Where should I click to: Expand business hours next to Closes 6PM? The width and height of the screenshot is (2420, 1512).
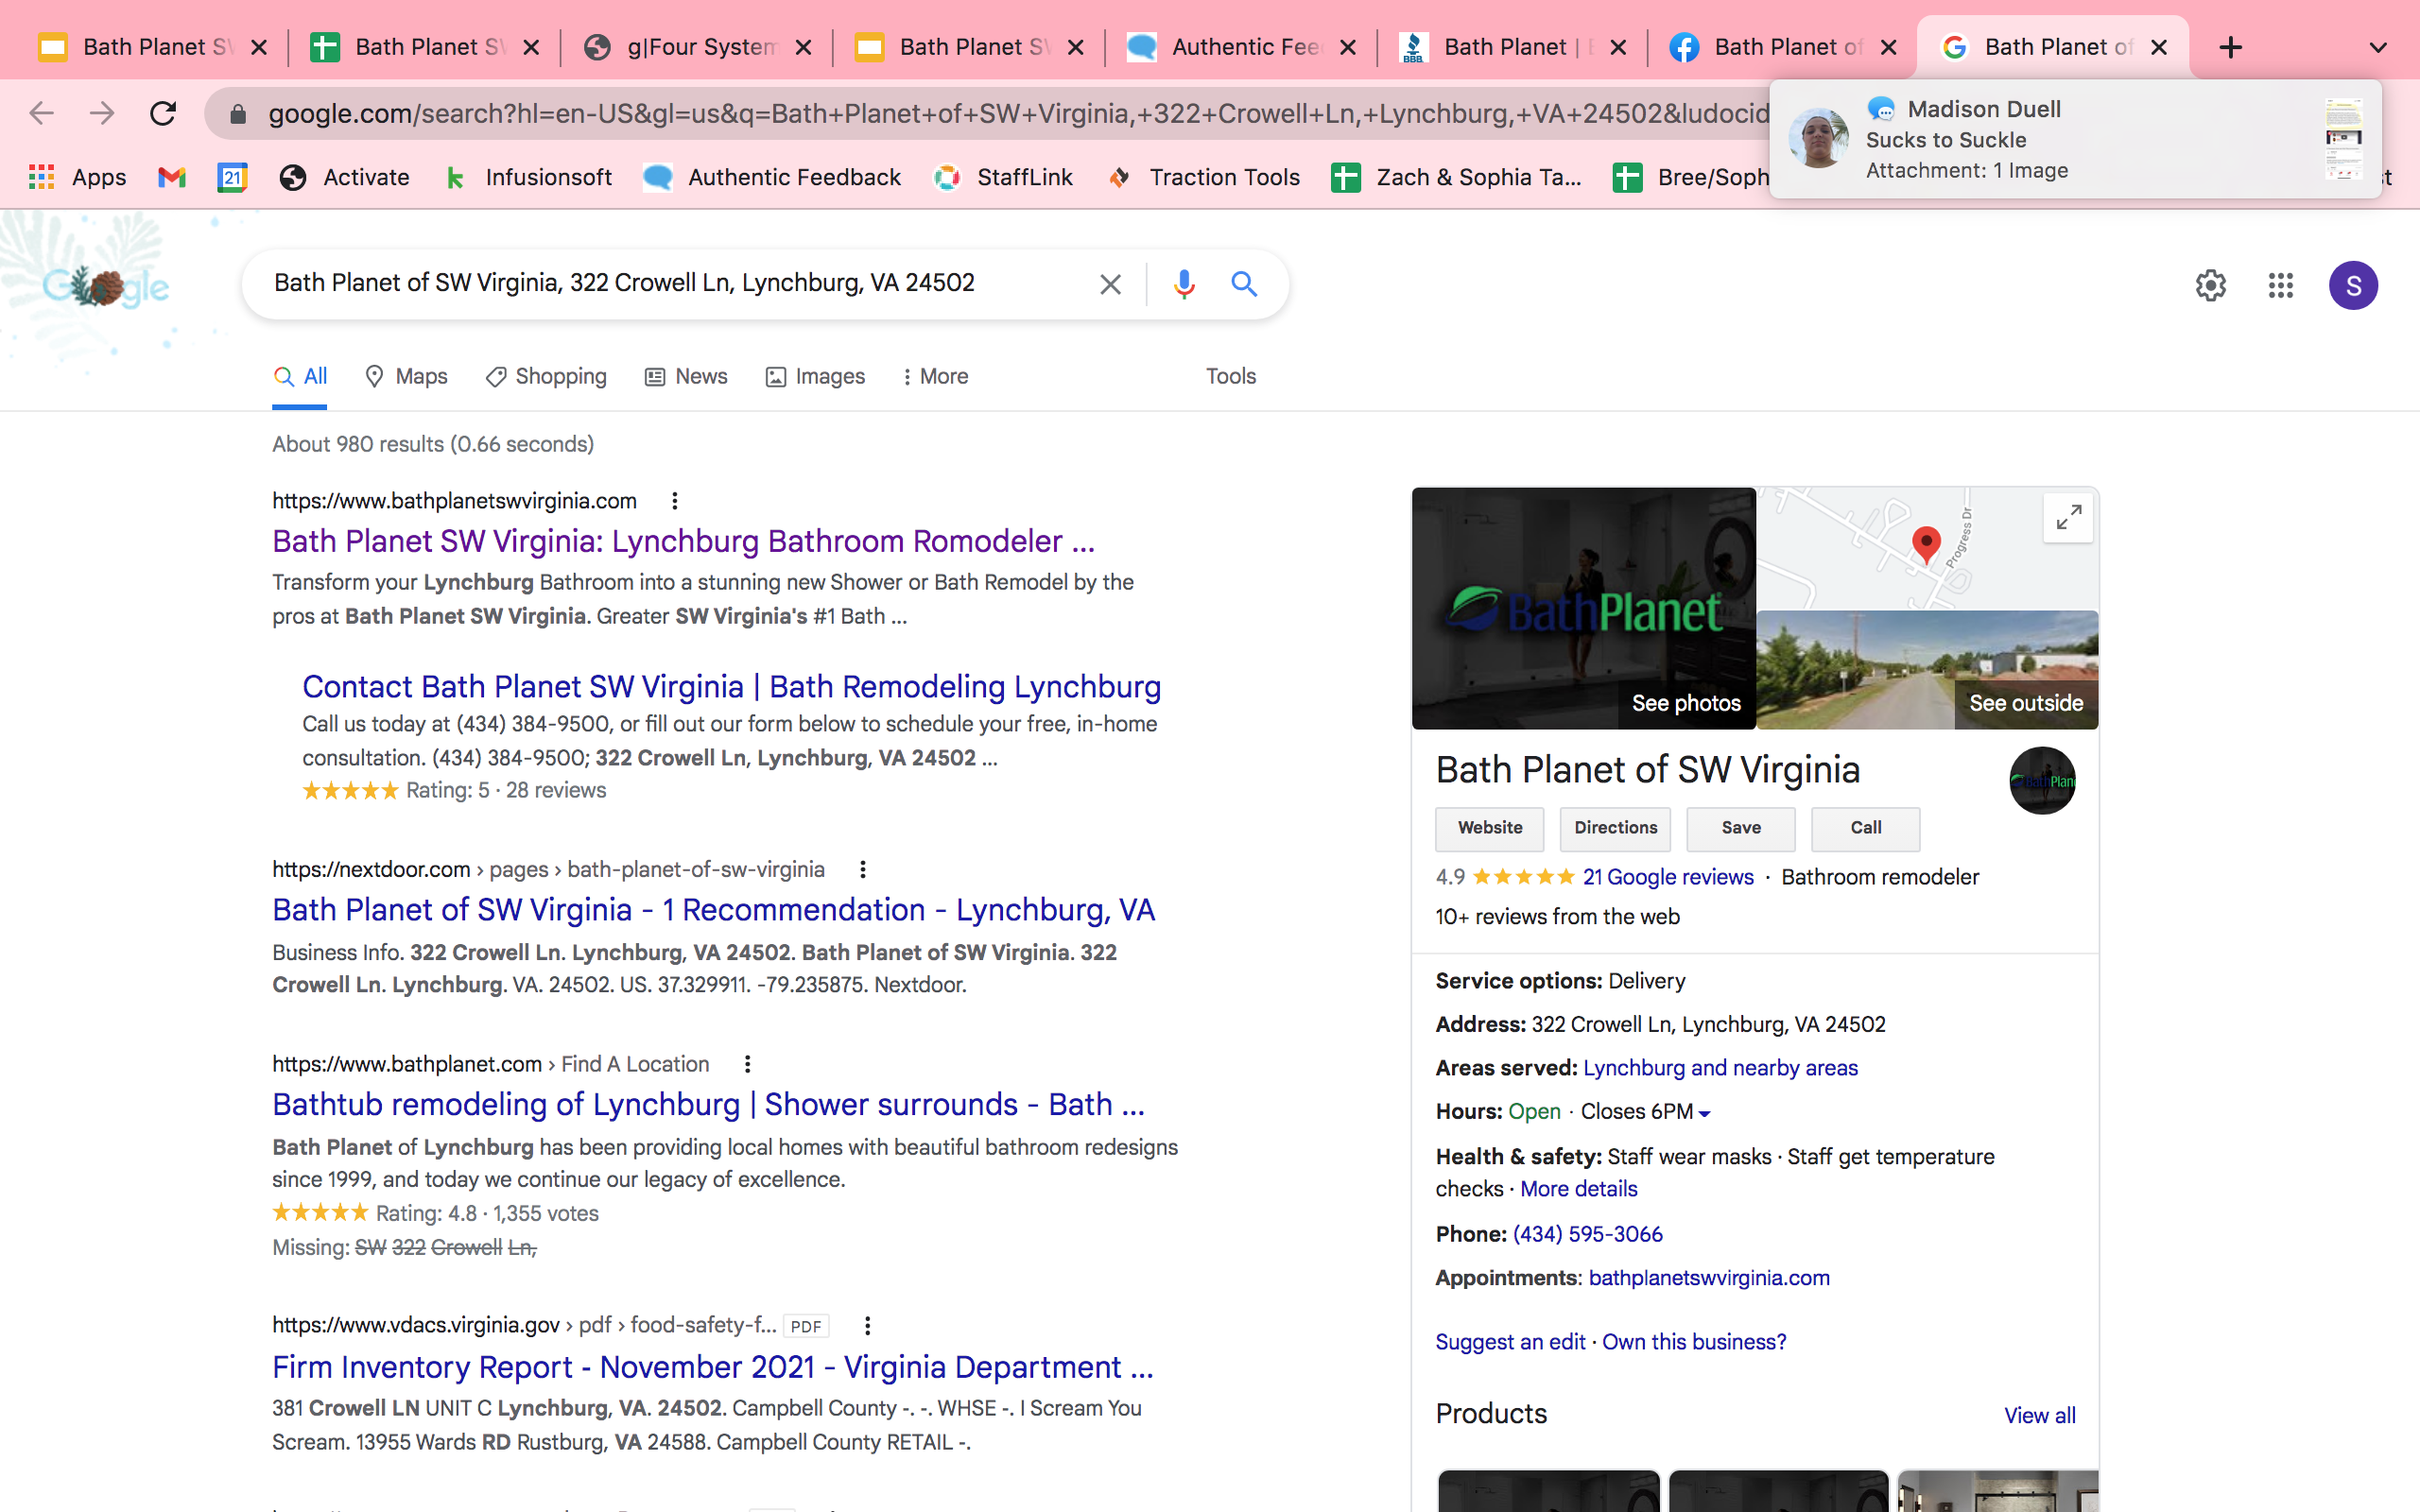click(x=1705, y=1113)
